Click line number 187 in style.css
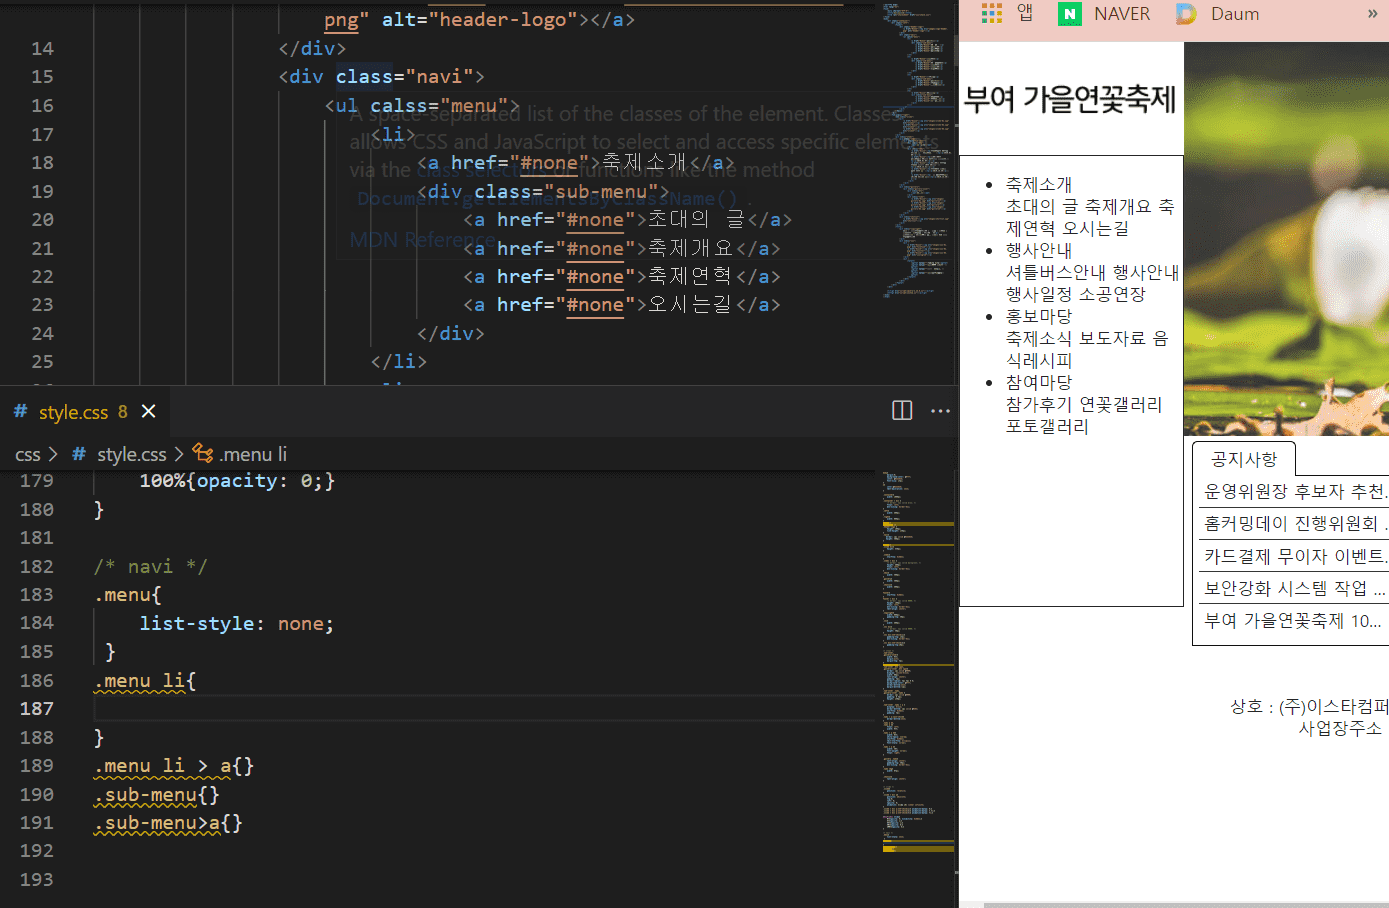Image resolution: width=1389 pixels, height=908 pixels. click(37, 709)
